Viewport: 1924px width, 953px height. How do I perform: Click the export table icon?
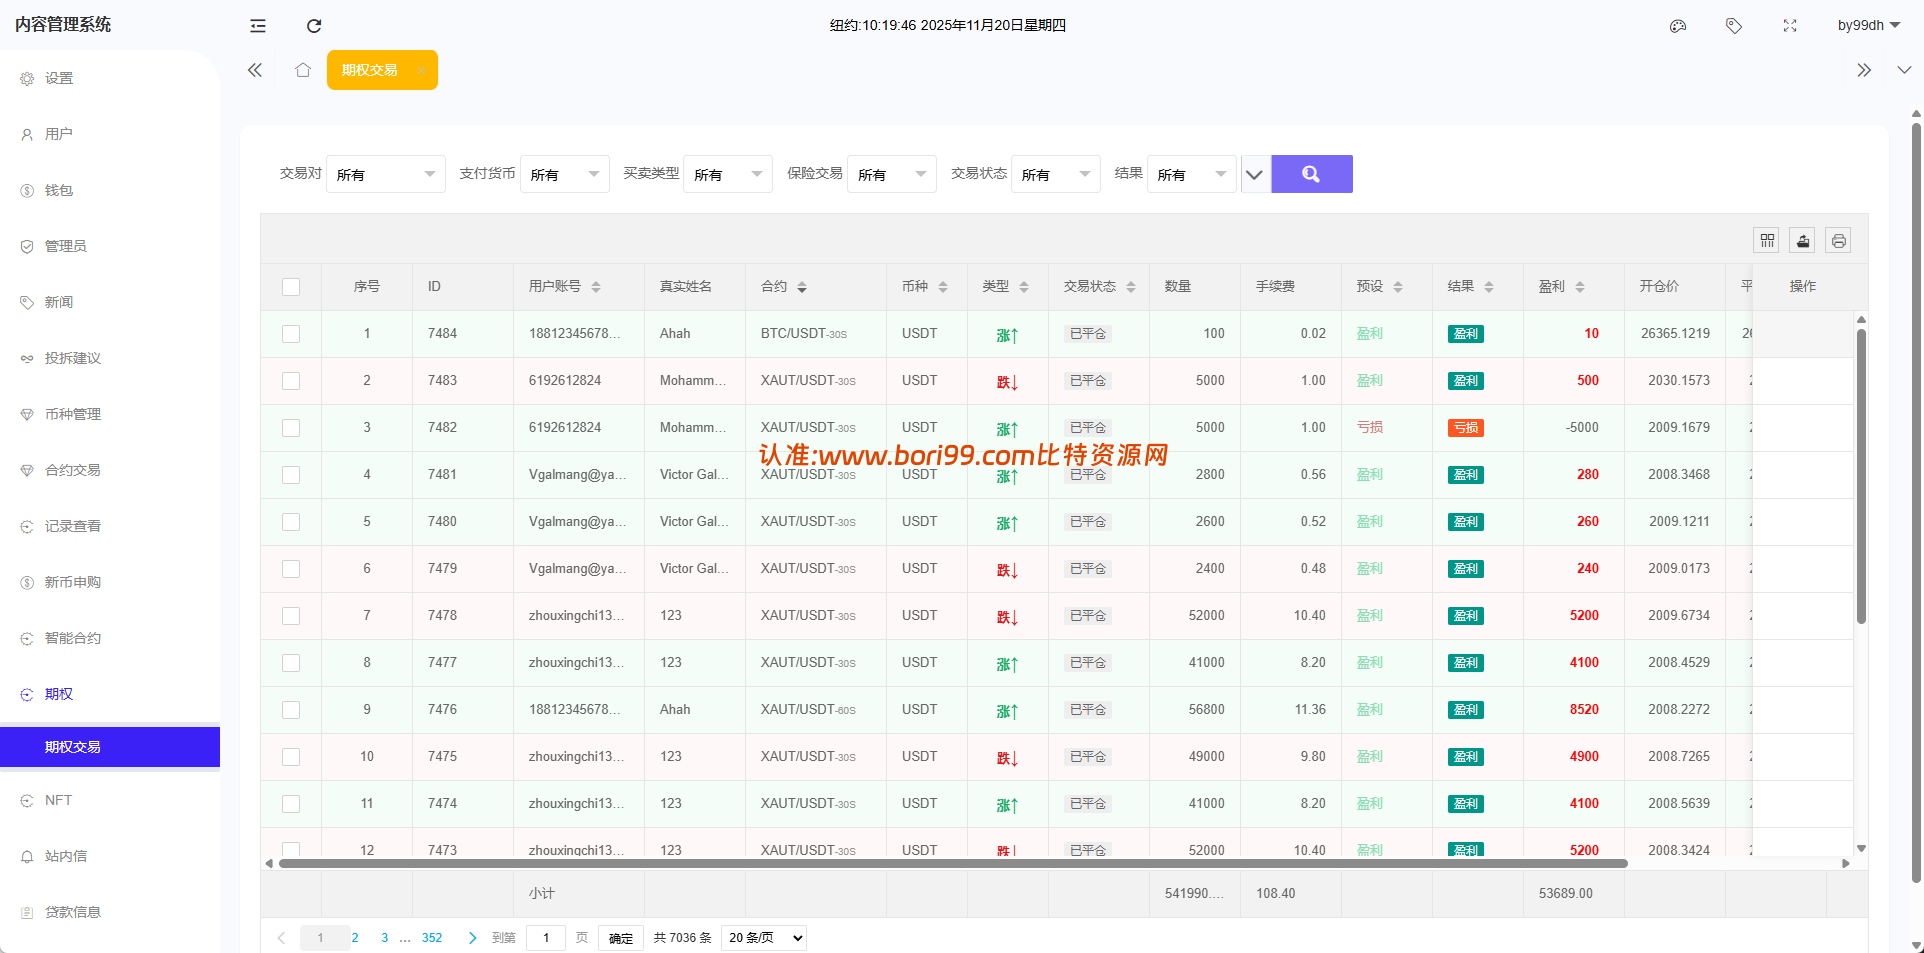pos(1803,240)
